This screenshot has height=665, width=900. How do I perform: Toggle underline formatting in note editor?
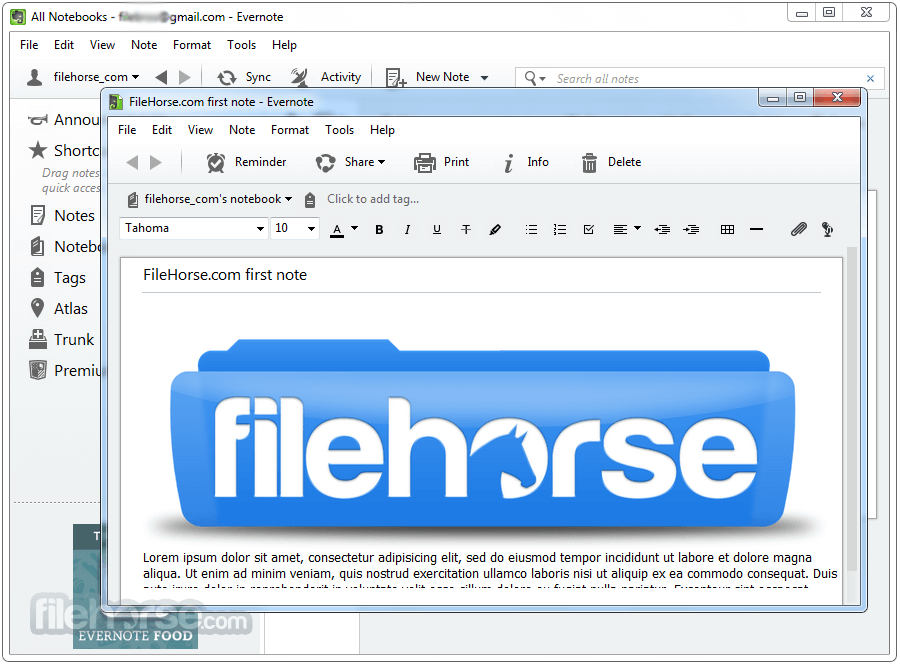437,230
